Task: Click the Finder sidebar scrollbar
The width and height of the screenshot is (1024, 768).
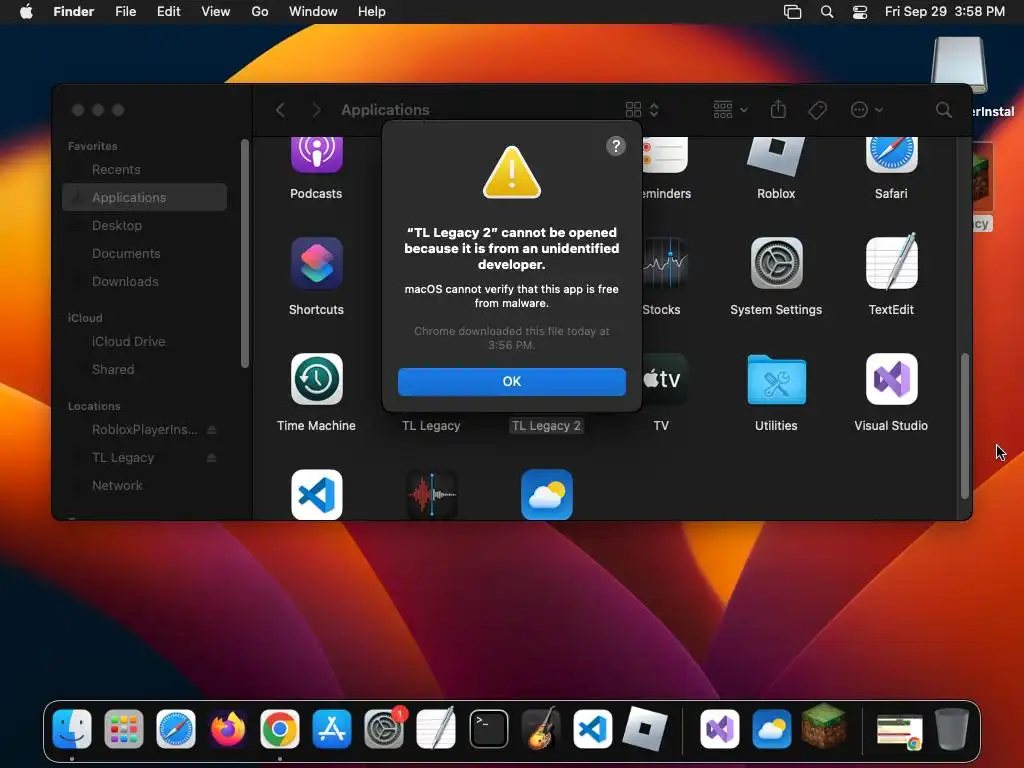Action: (245, 254)
